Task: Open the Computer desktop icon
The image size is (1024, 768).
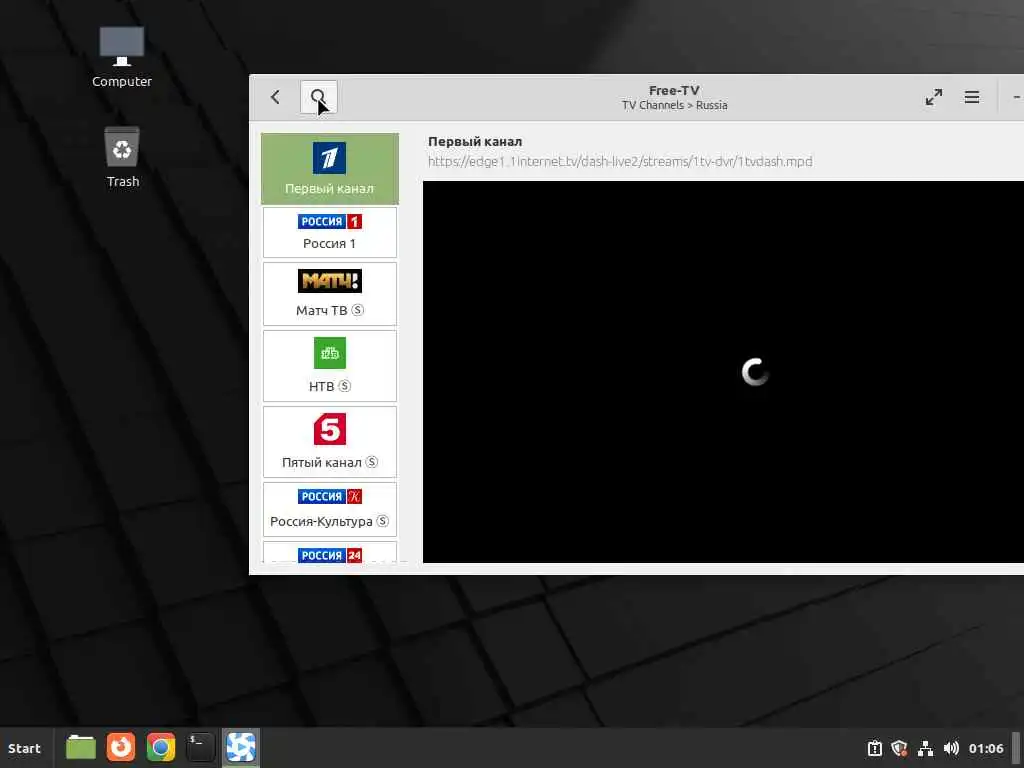Action: (121, 57)
